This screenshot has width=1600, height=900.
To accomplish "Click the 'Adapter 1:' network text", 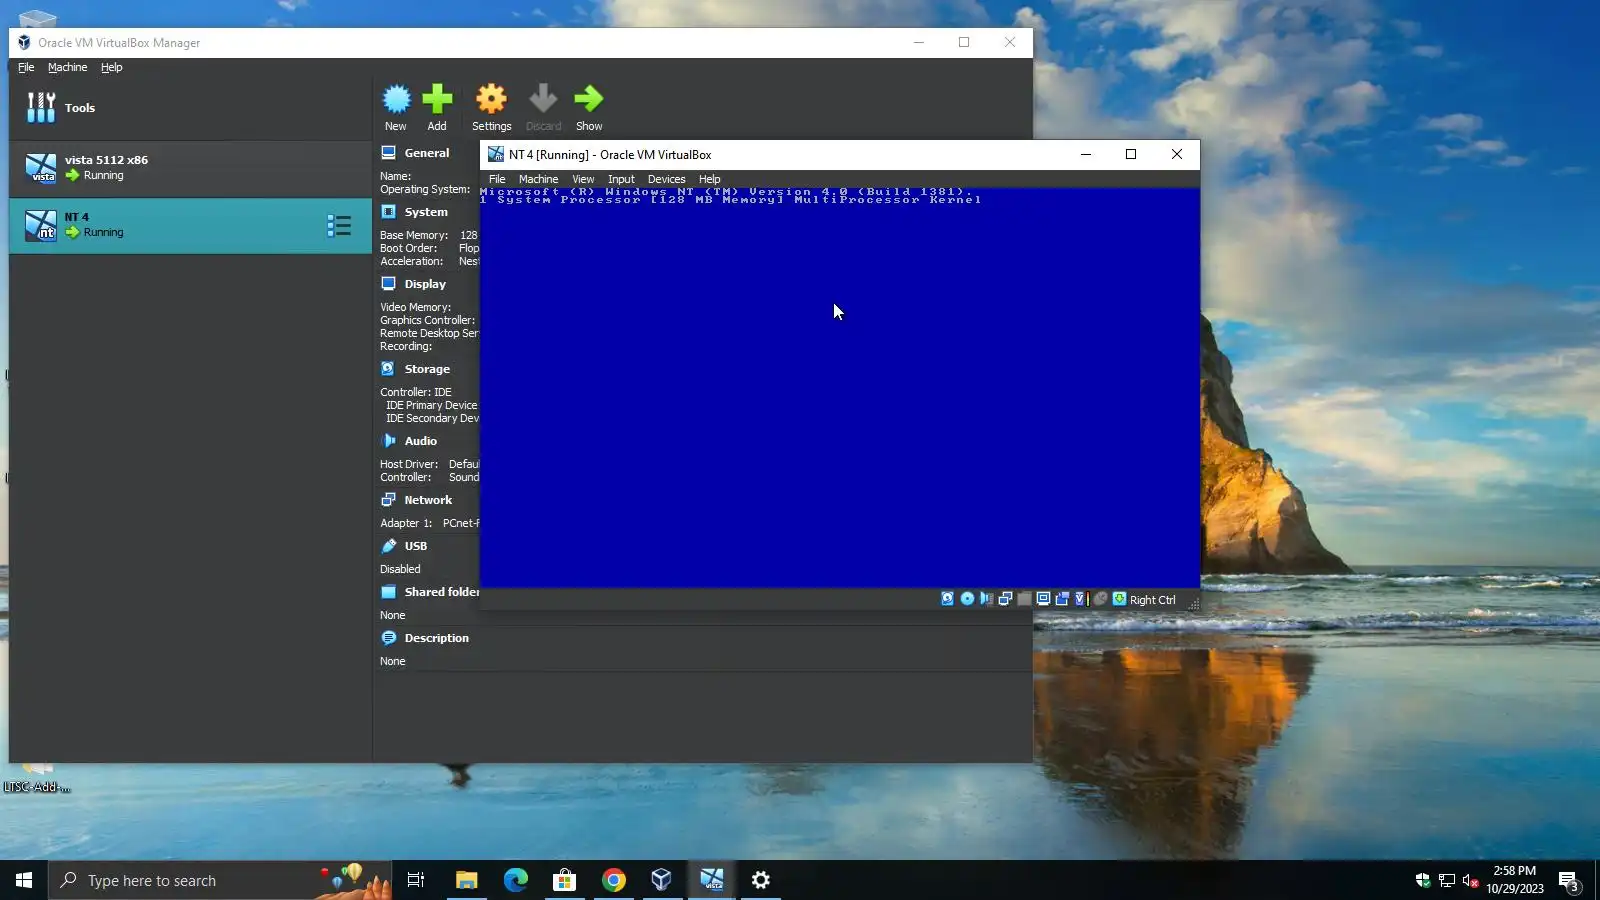I will point(406,523).
